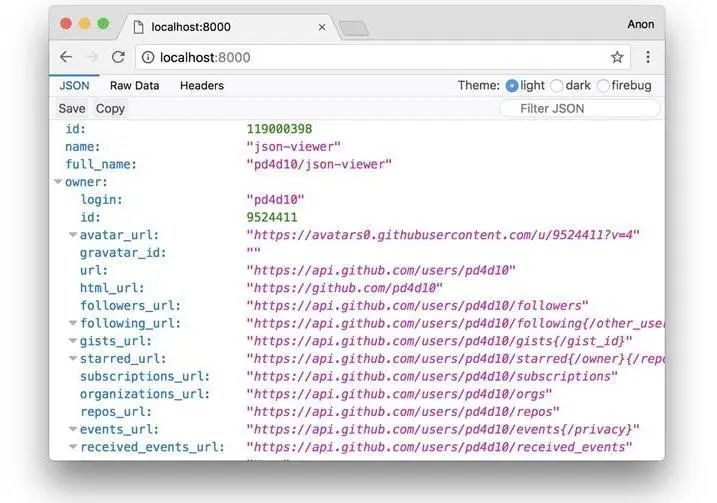Image resolution: width=717 pixels, height=503 pixels.
Task: Click the organizations_url key label
Action: click(x=145, y=394)
